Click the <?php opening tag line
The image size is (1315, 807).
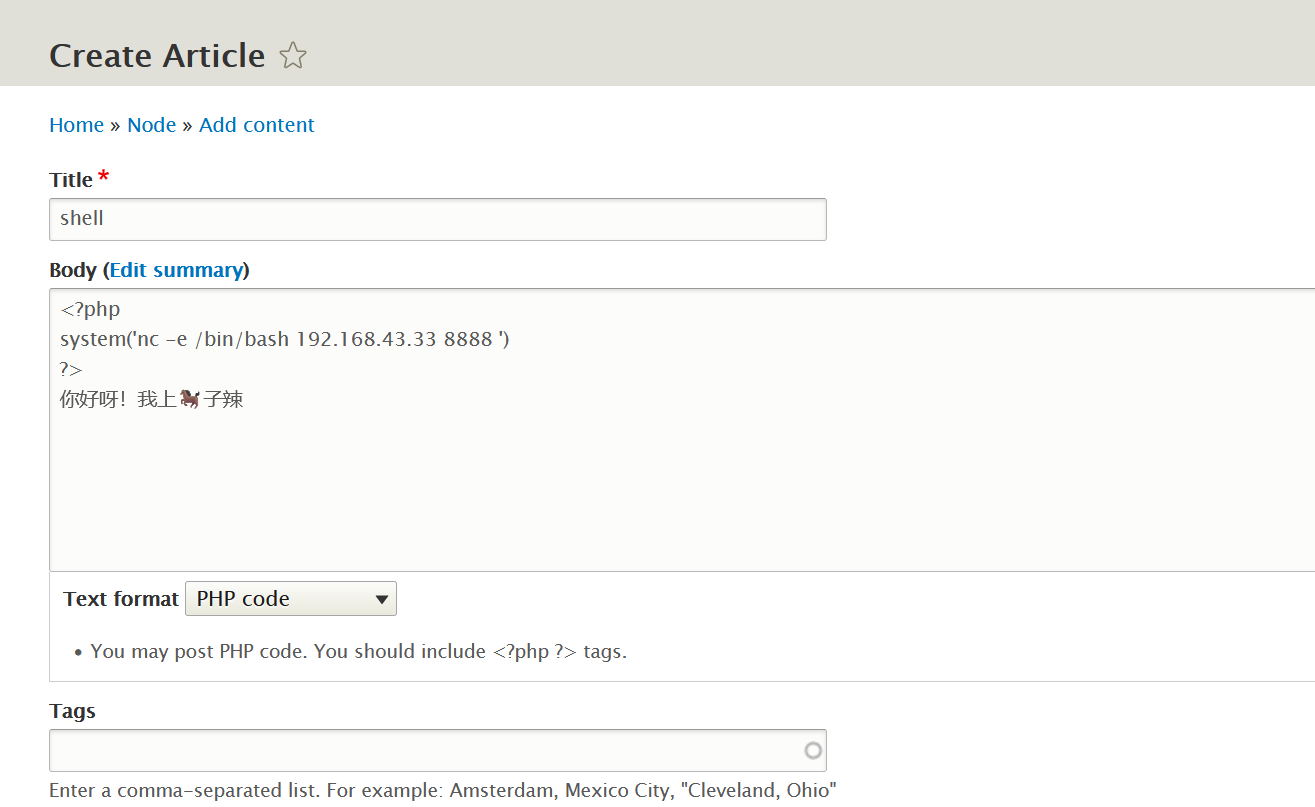(90, 309)
